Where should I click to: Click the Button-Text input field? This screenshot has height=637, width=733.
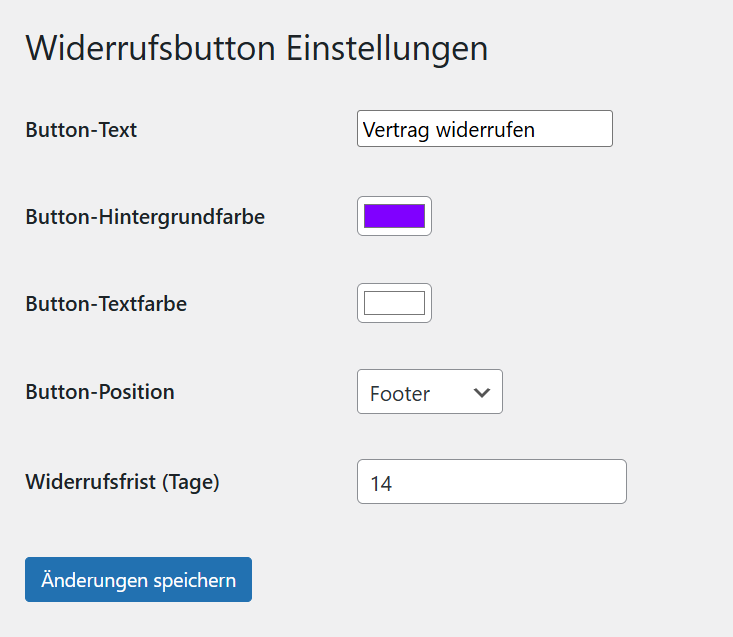point(484,129)
